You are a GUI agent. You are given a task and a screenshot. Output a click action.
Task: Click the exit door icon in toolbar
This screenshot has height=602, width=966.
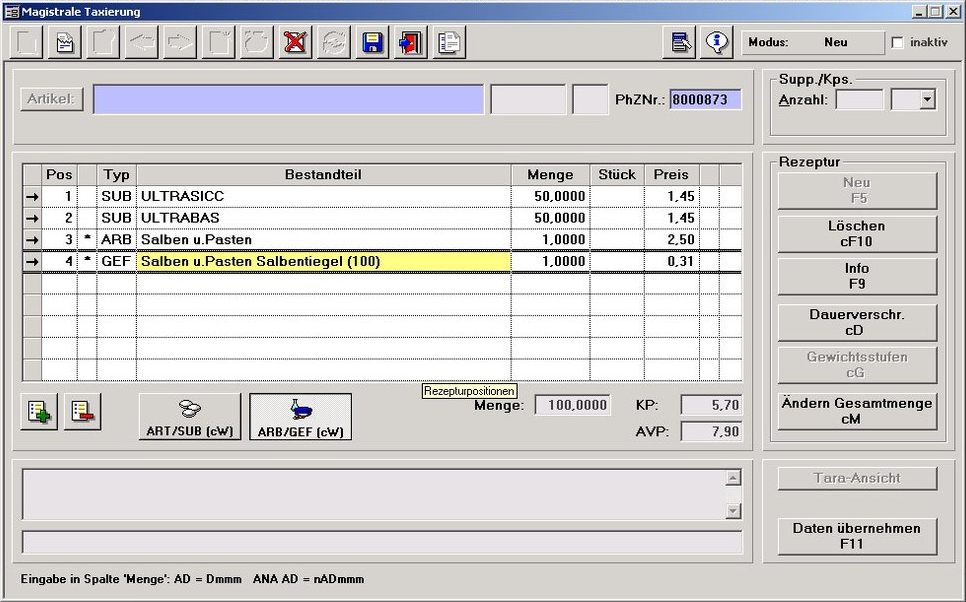pos(410,43)
